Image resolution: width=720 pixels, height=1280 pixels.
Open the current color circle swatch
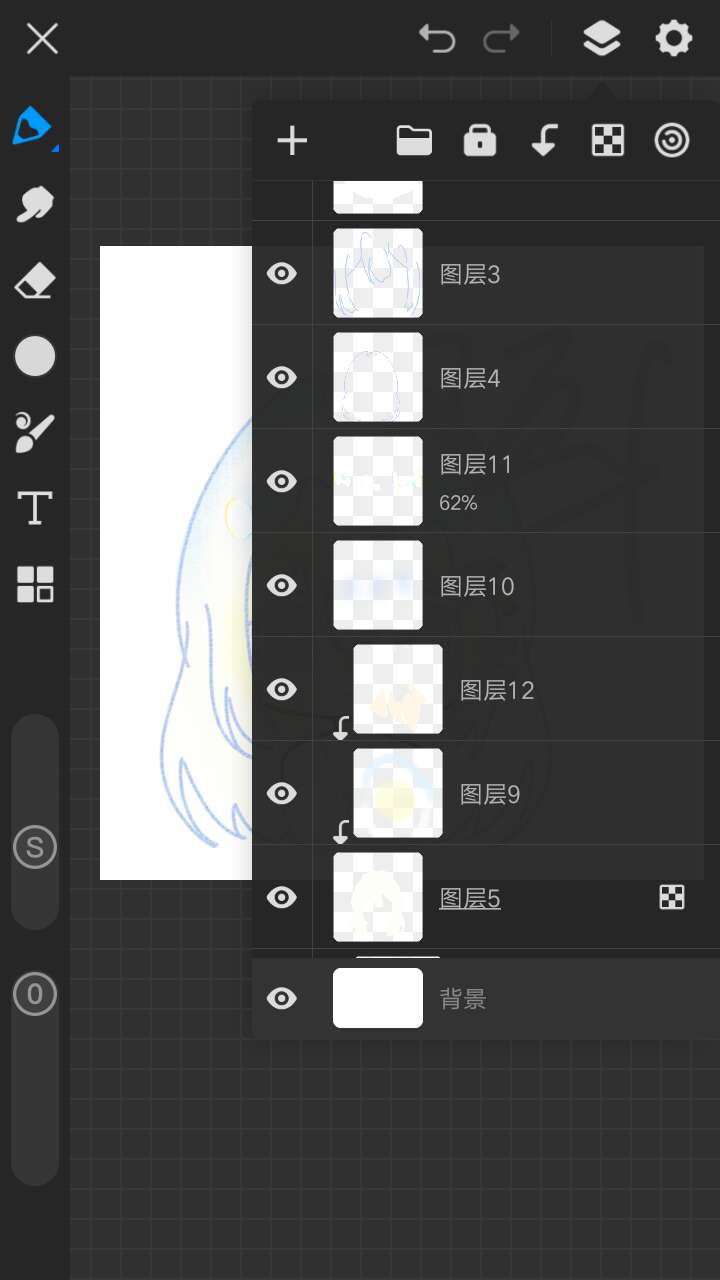point(35,356)
